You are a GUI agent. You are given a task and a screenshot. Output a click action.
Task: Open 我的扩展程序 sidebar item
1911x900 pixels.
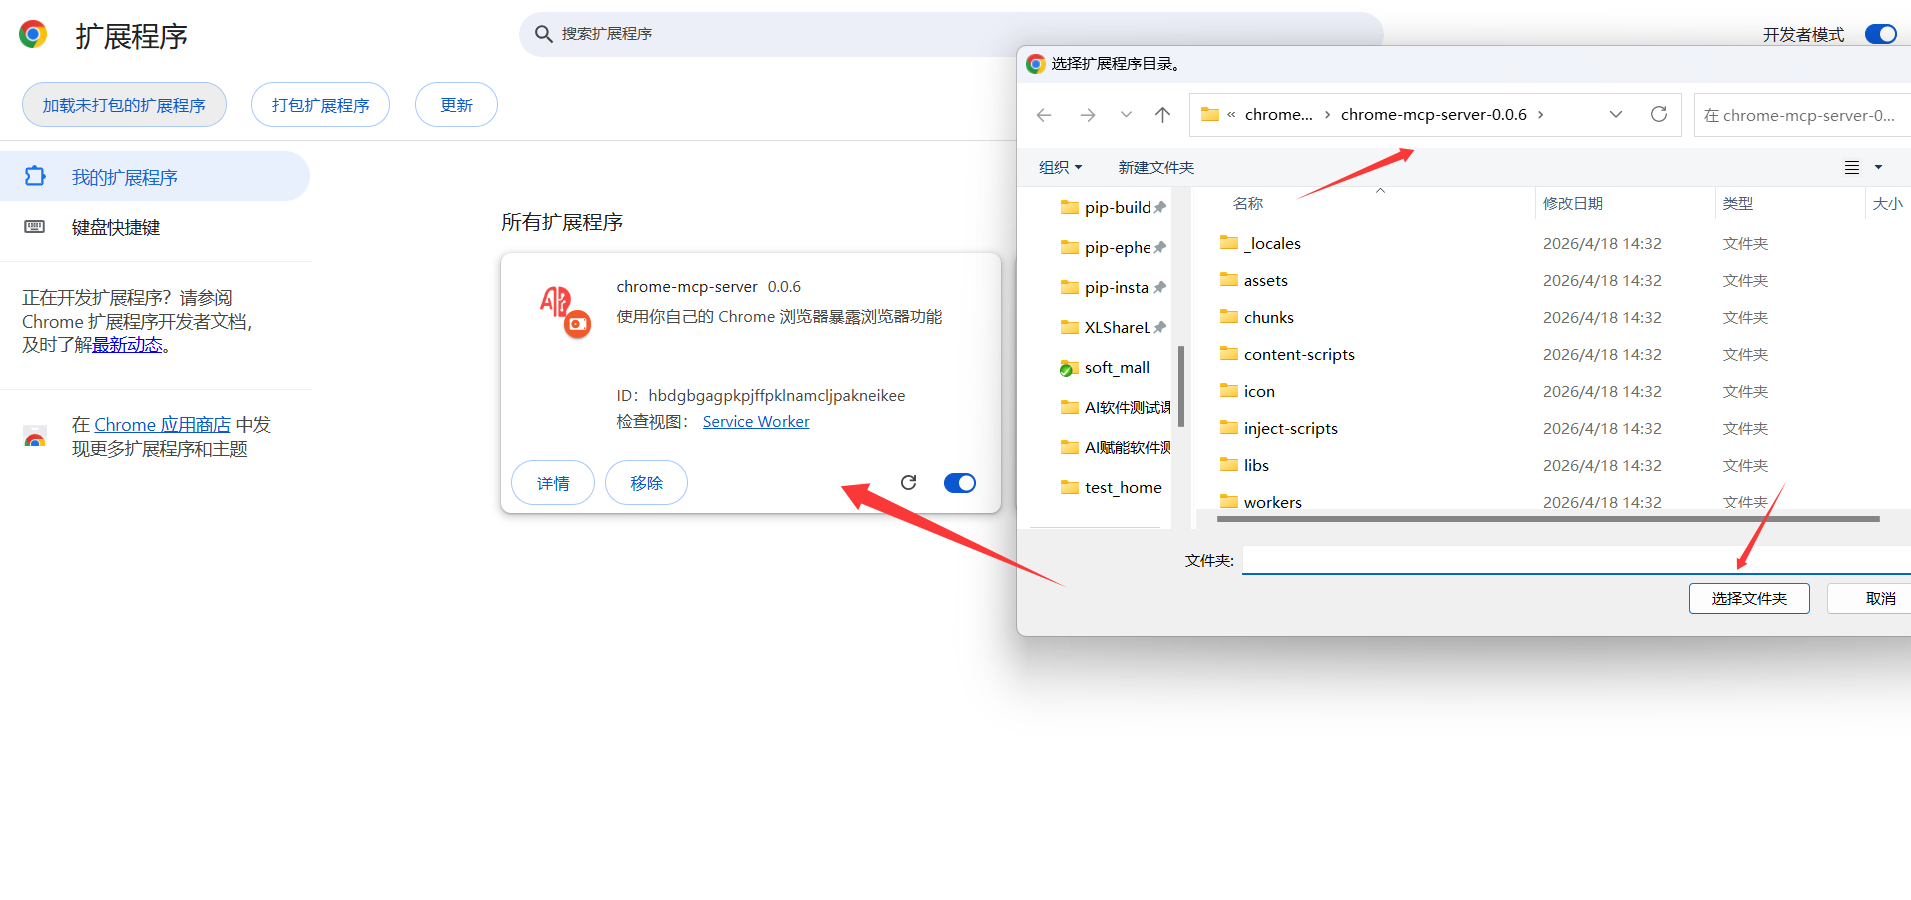pos(155,176)
